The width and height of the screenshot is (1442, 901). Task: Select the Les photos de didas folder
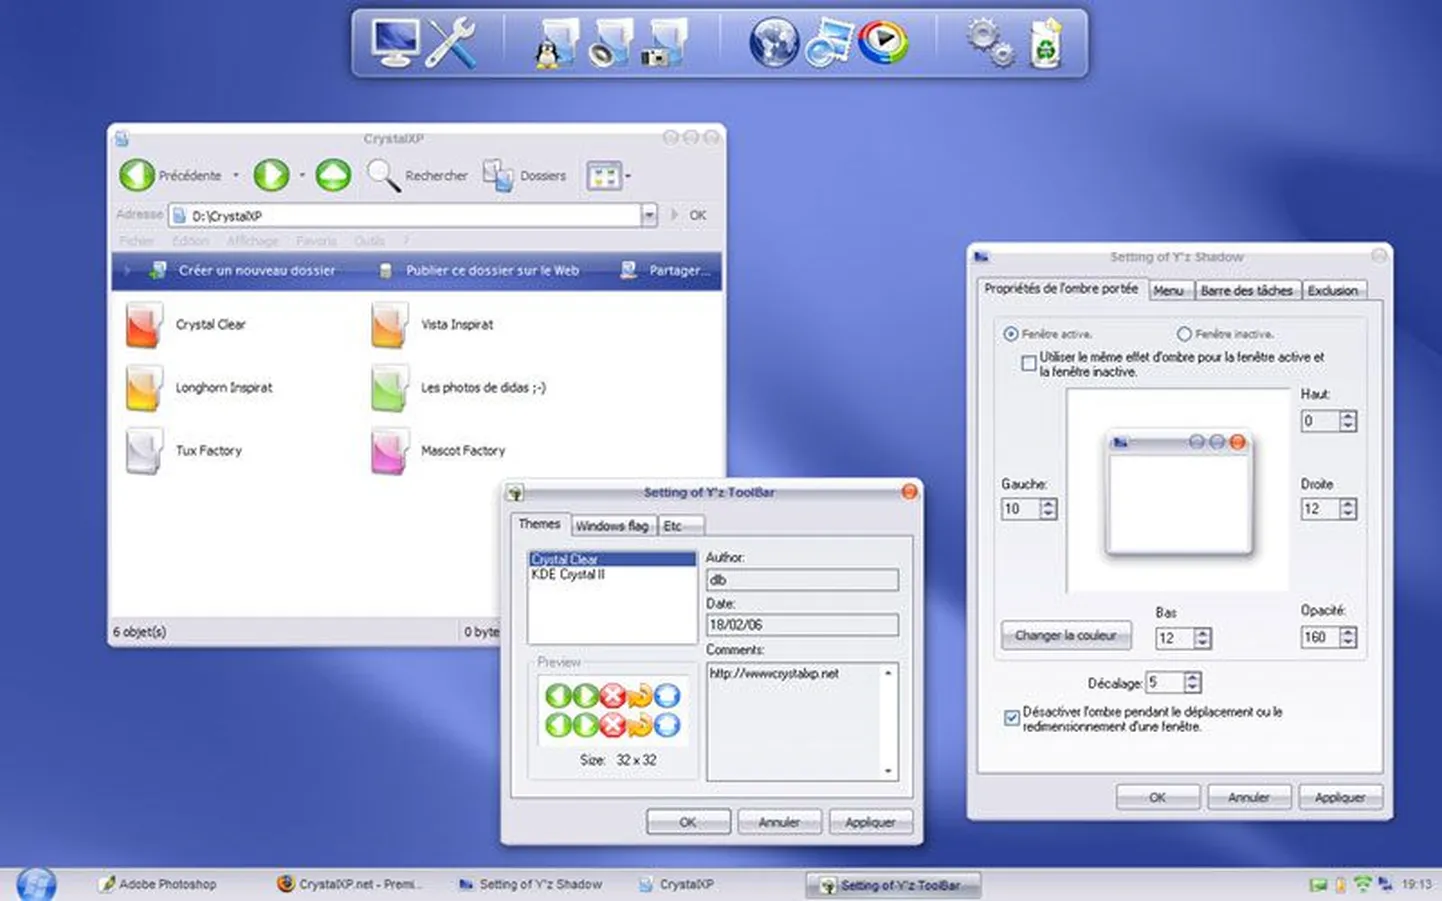coord(458,388)
